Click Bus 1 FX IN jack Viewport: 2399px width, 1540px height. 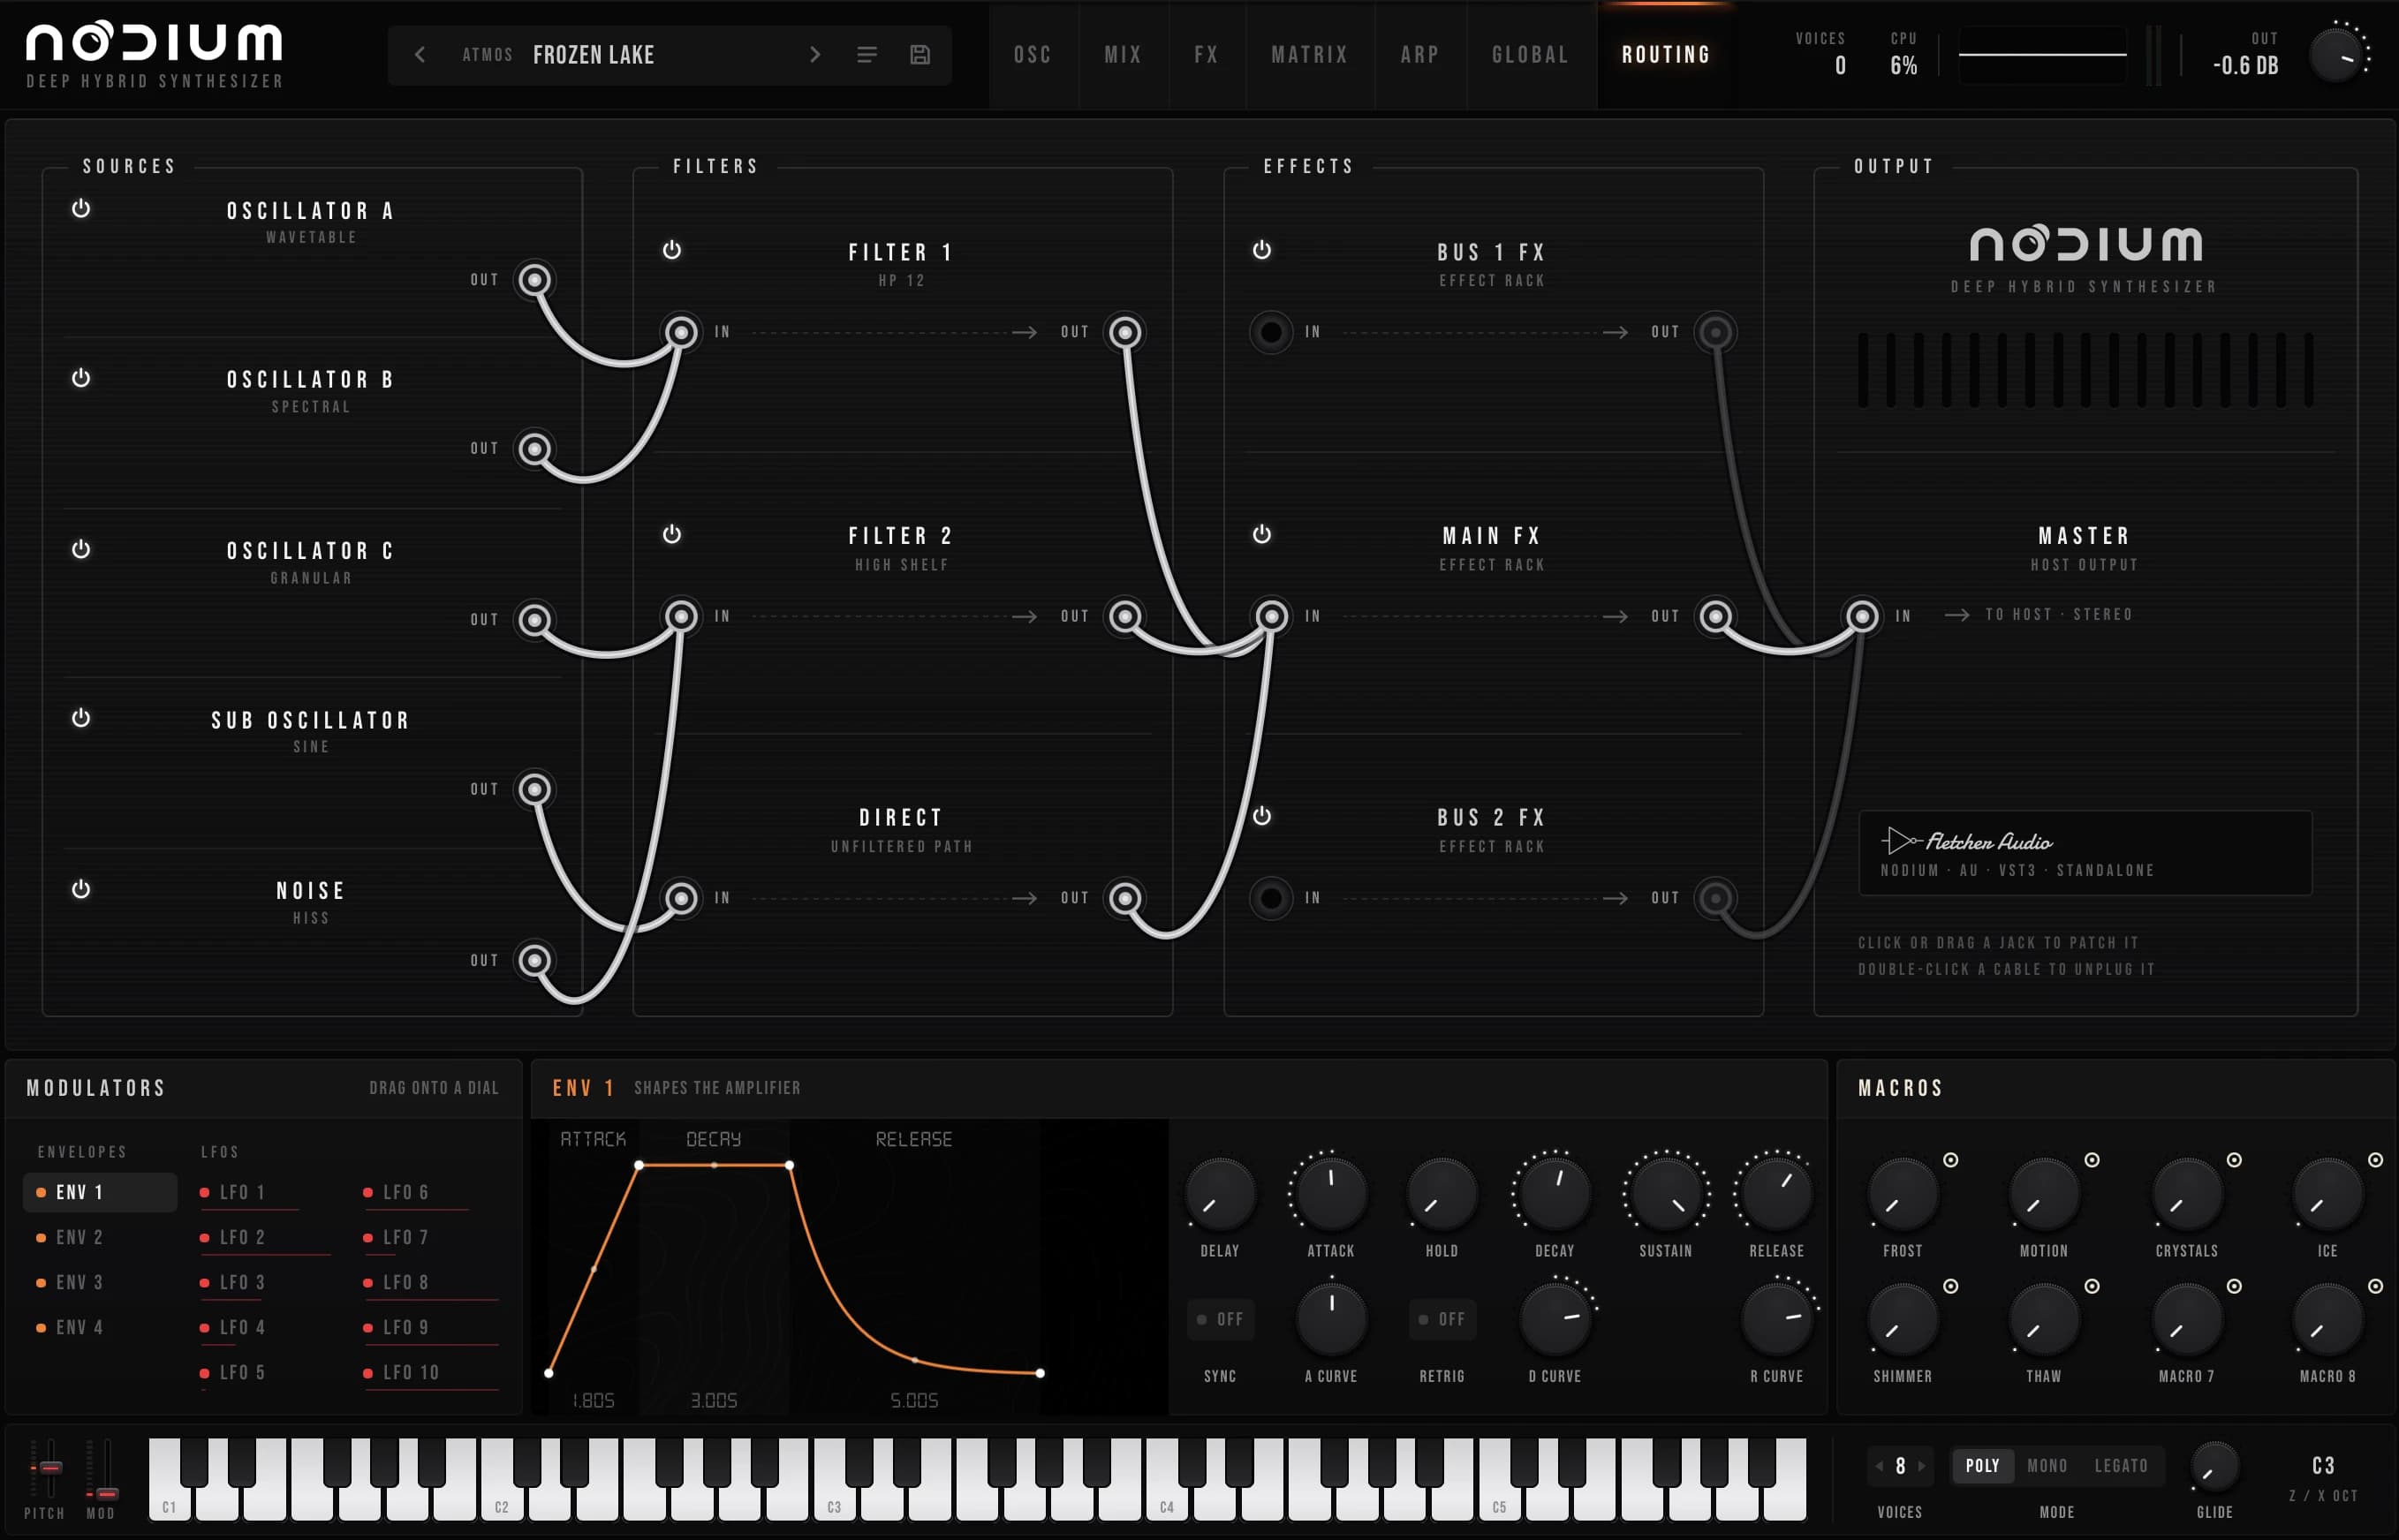1271,331
